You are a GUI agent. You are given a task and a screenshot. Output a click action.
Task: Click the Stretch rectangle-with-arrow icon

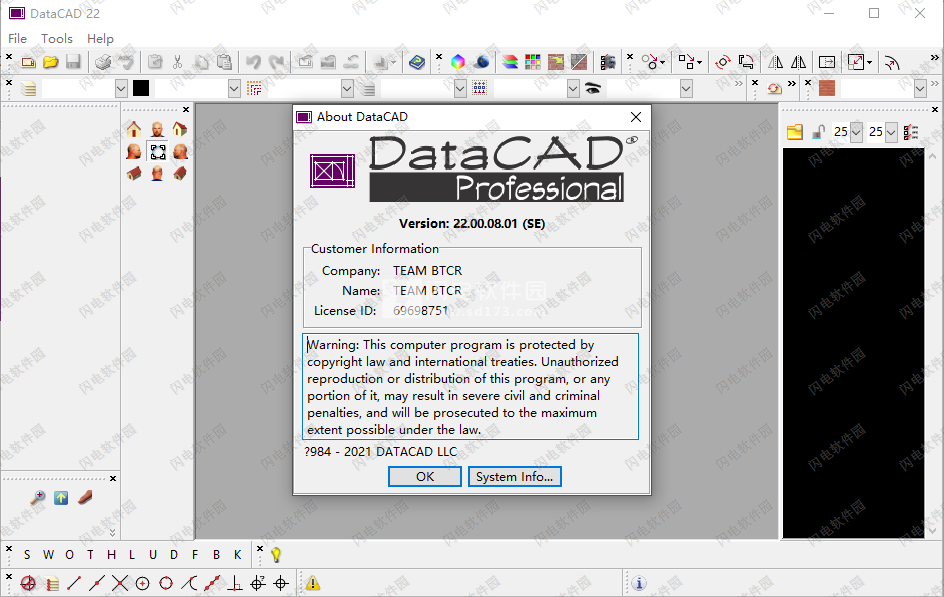[x=827, y=62]
